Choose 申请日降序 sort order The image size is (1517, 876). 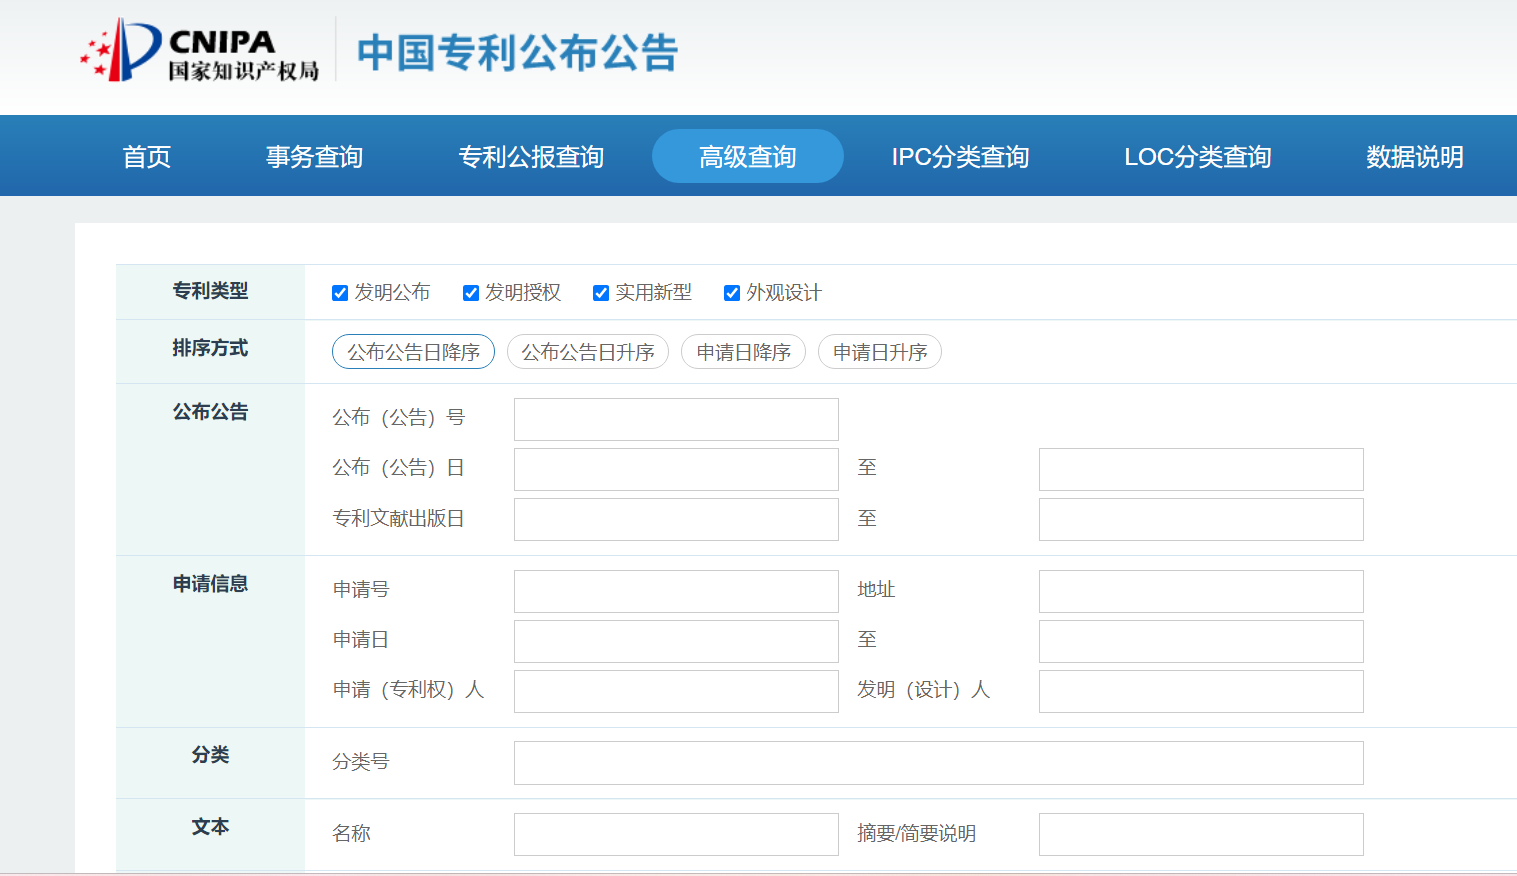click(x=743, y=351)
